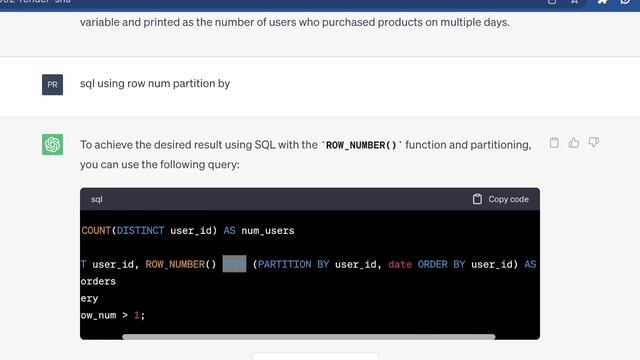Copy the assistant response with clipboard icon
This screenshot has height=360, width=640.
(554, 143)
